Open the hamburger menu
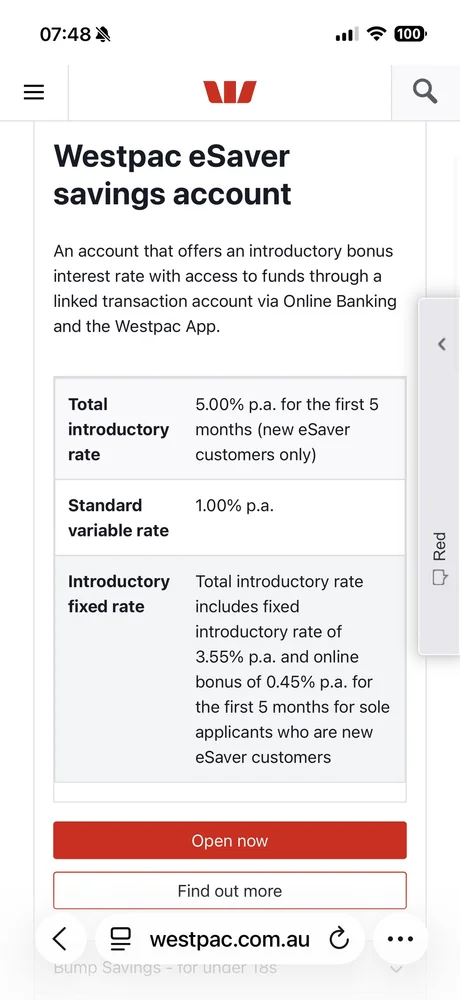The width and height of the screenshot is (460, 1000). [x=34, y=92]
